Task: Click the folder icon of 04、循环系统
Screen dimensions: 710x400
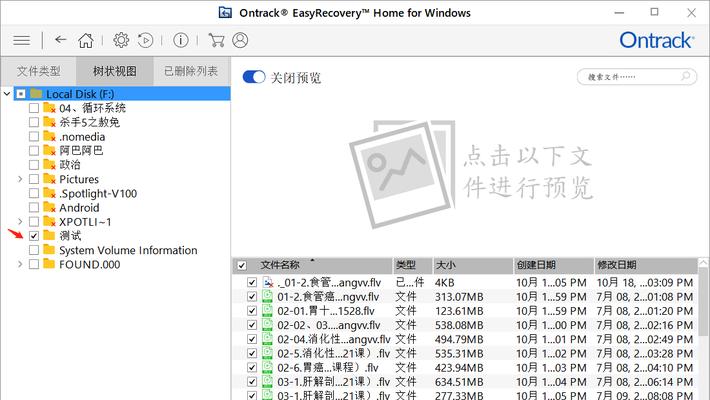Action: point(49,108)
